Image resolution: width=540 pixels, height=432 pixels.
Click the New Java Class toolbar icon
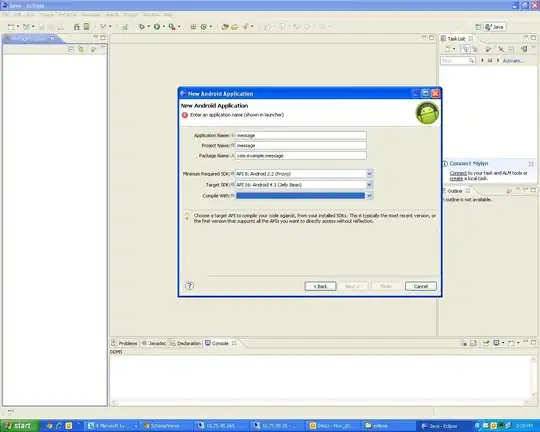tap(204, 27)
